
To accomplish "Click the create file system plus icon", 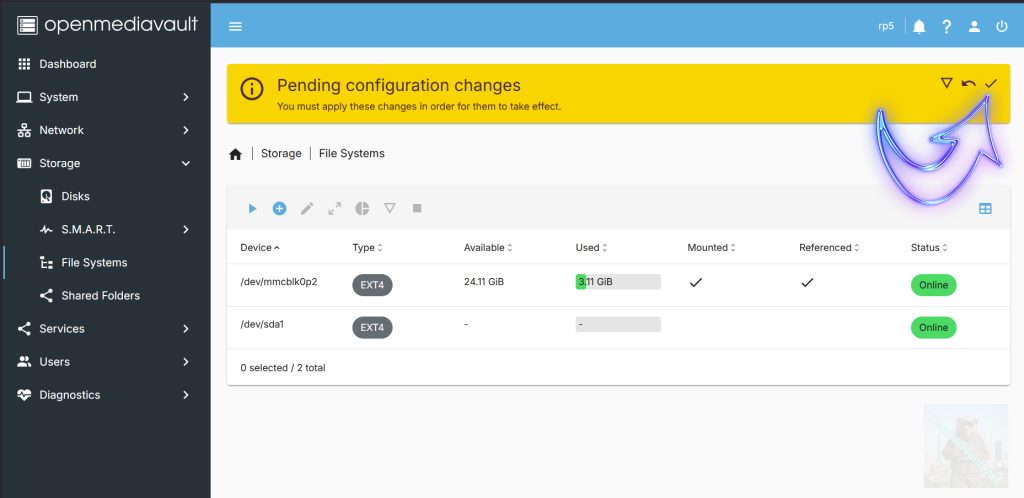I will coord(279,208).
